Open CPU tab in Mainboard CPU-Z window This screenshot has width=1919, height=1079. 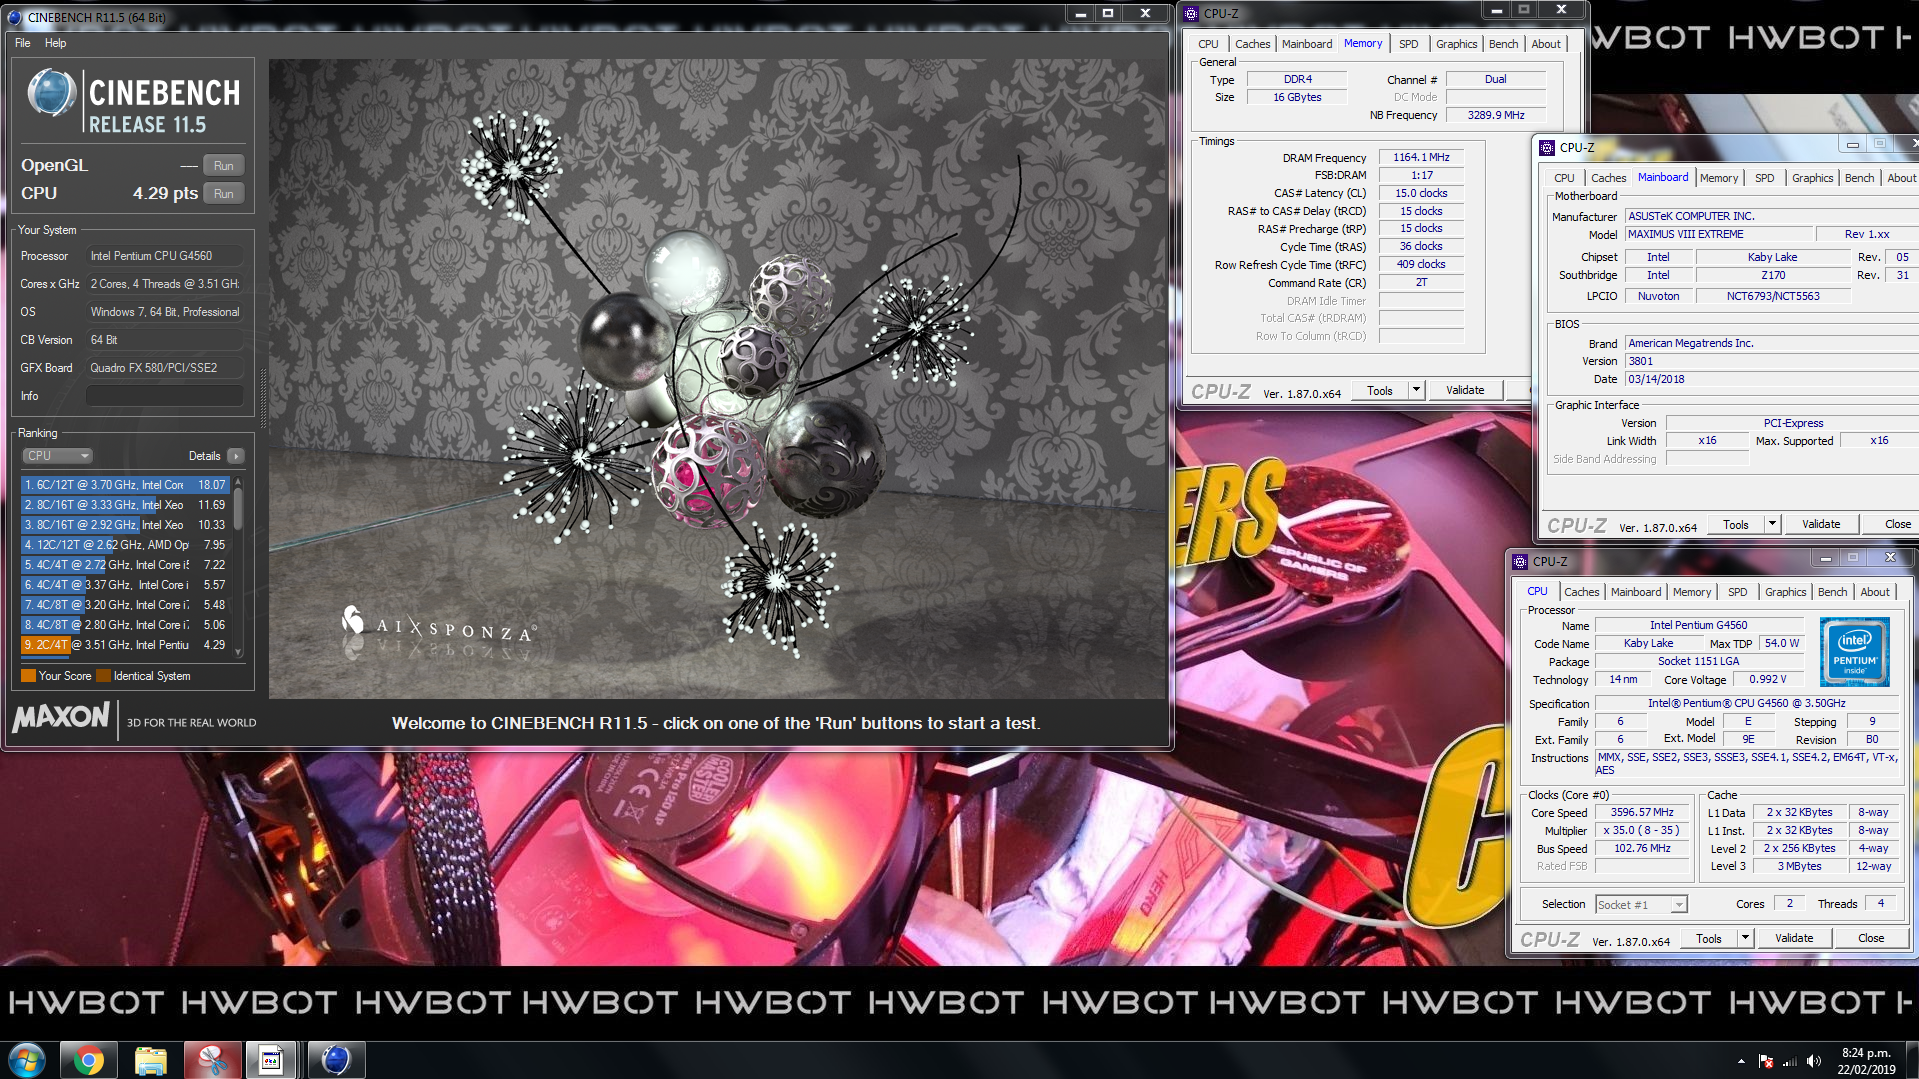click(x=1564, y=178)
